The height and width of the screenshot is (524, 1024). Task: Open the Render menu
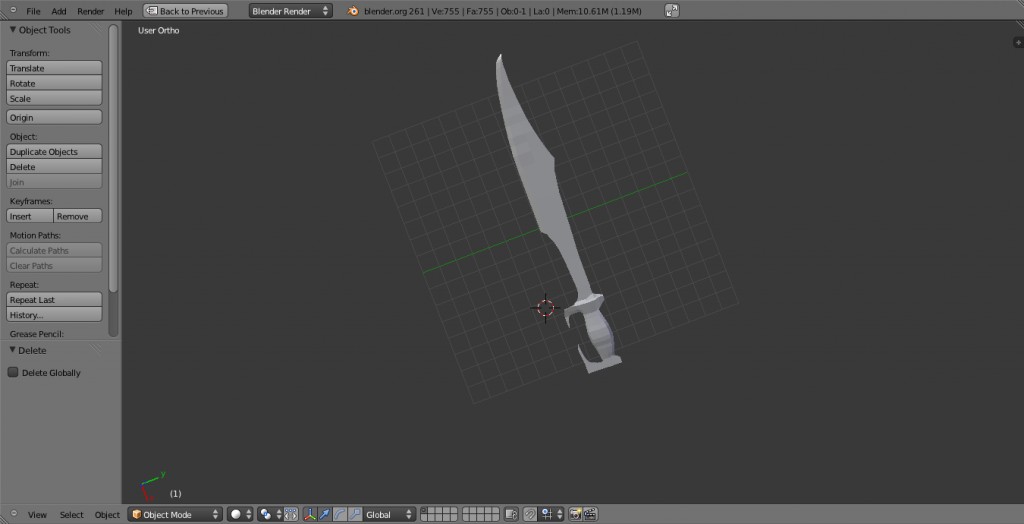coord(91,11)
